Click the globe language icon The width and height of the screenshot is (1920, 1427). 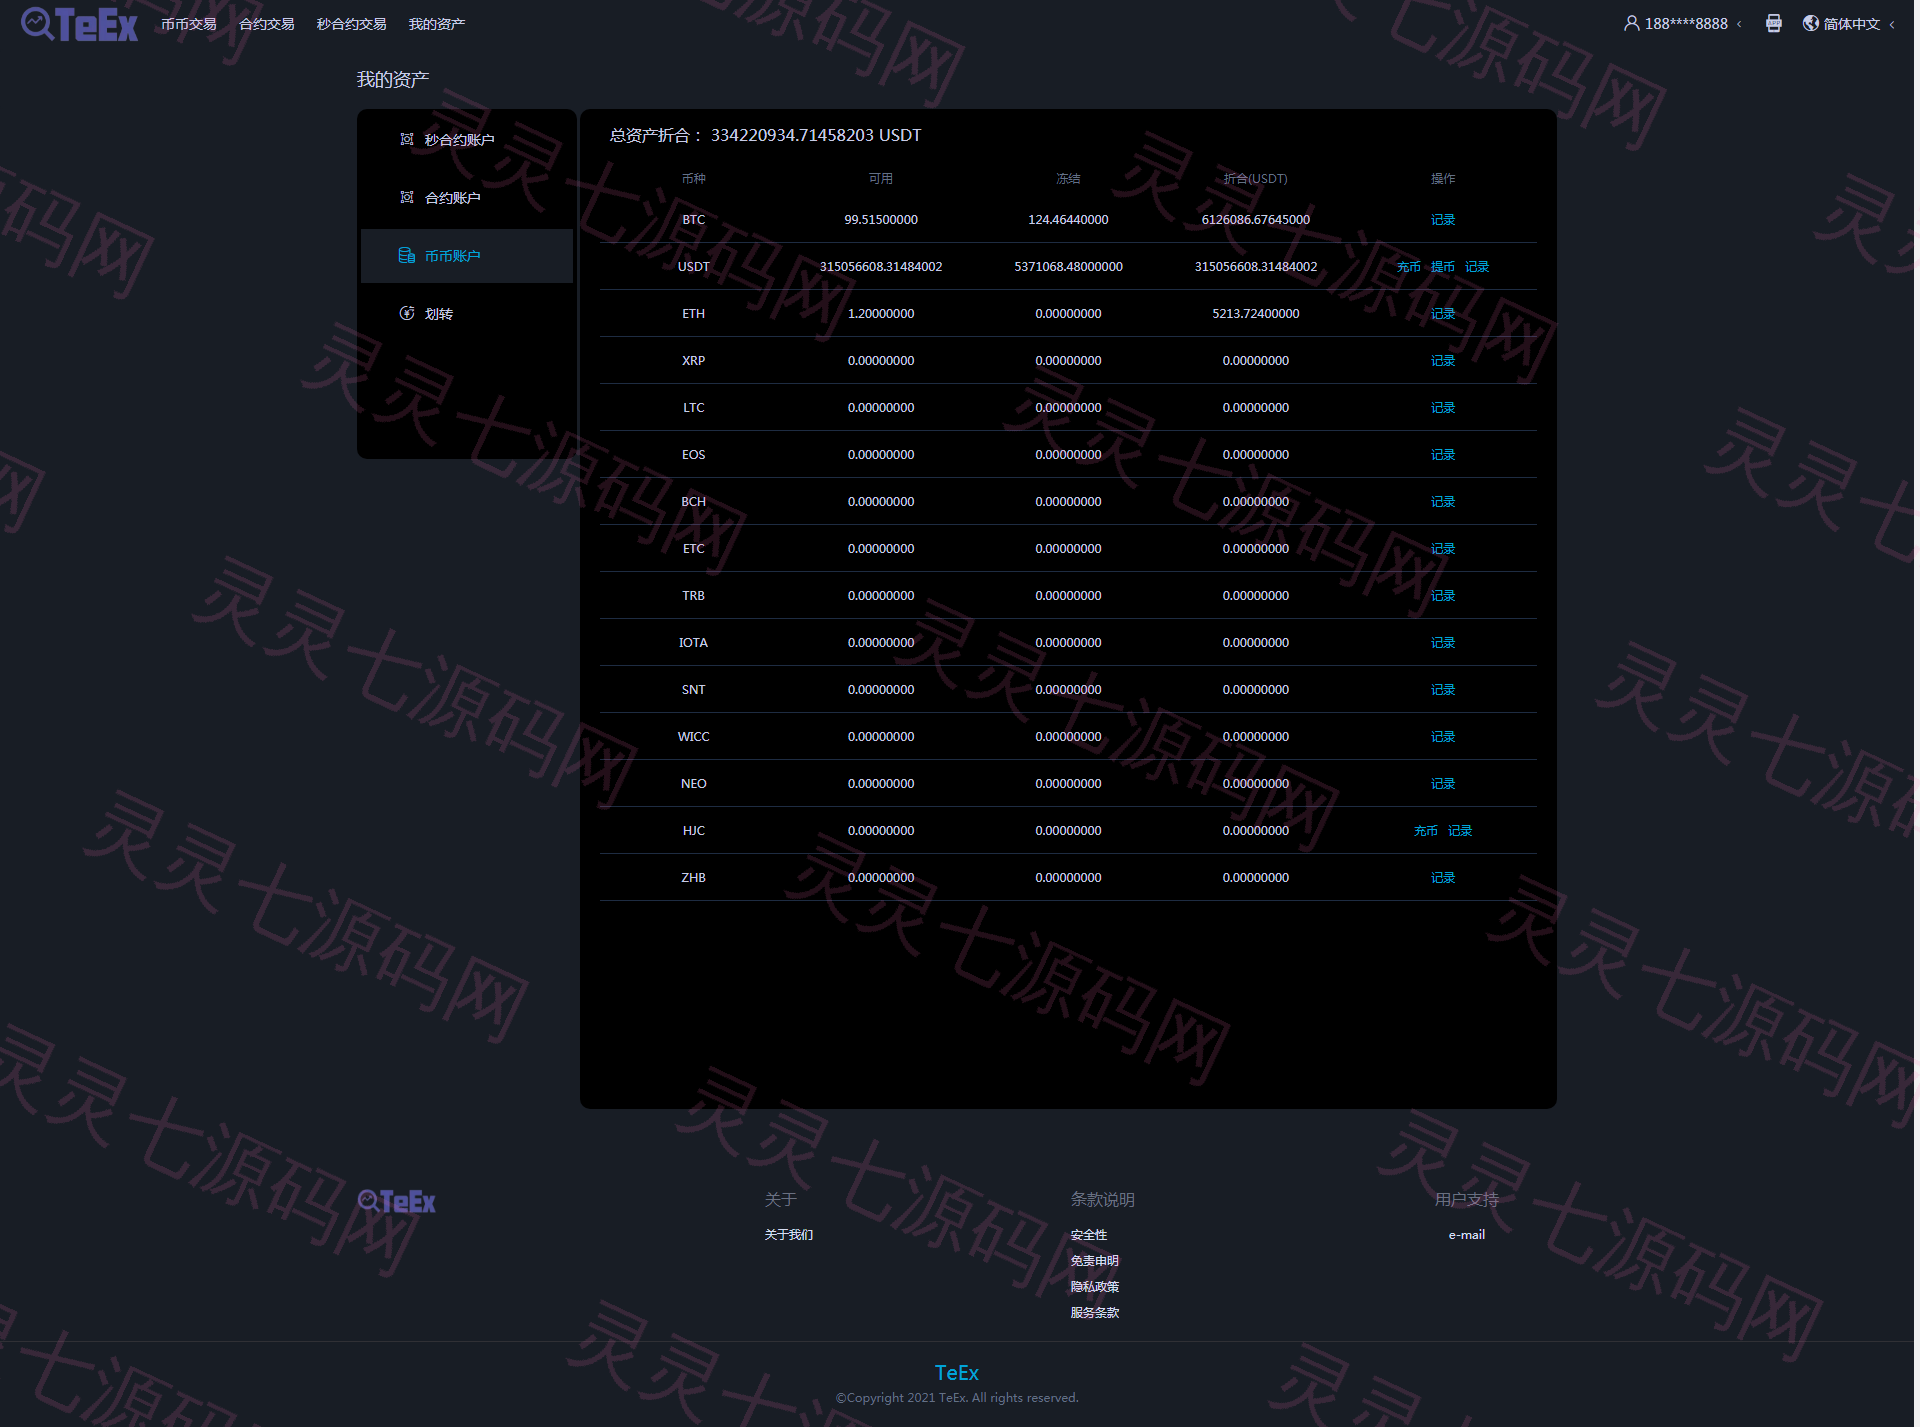[1811, 23]
